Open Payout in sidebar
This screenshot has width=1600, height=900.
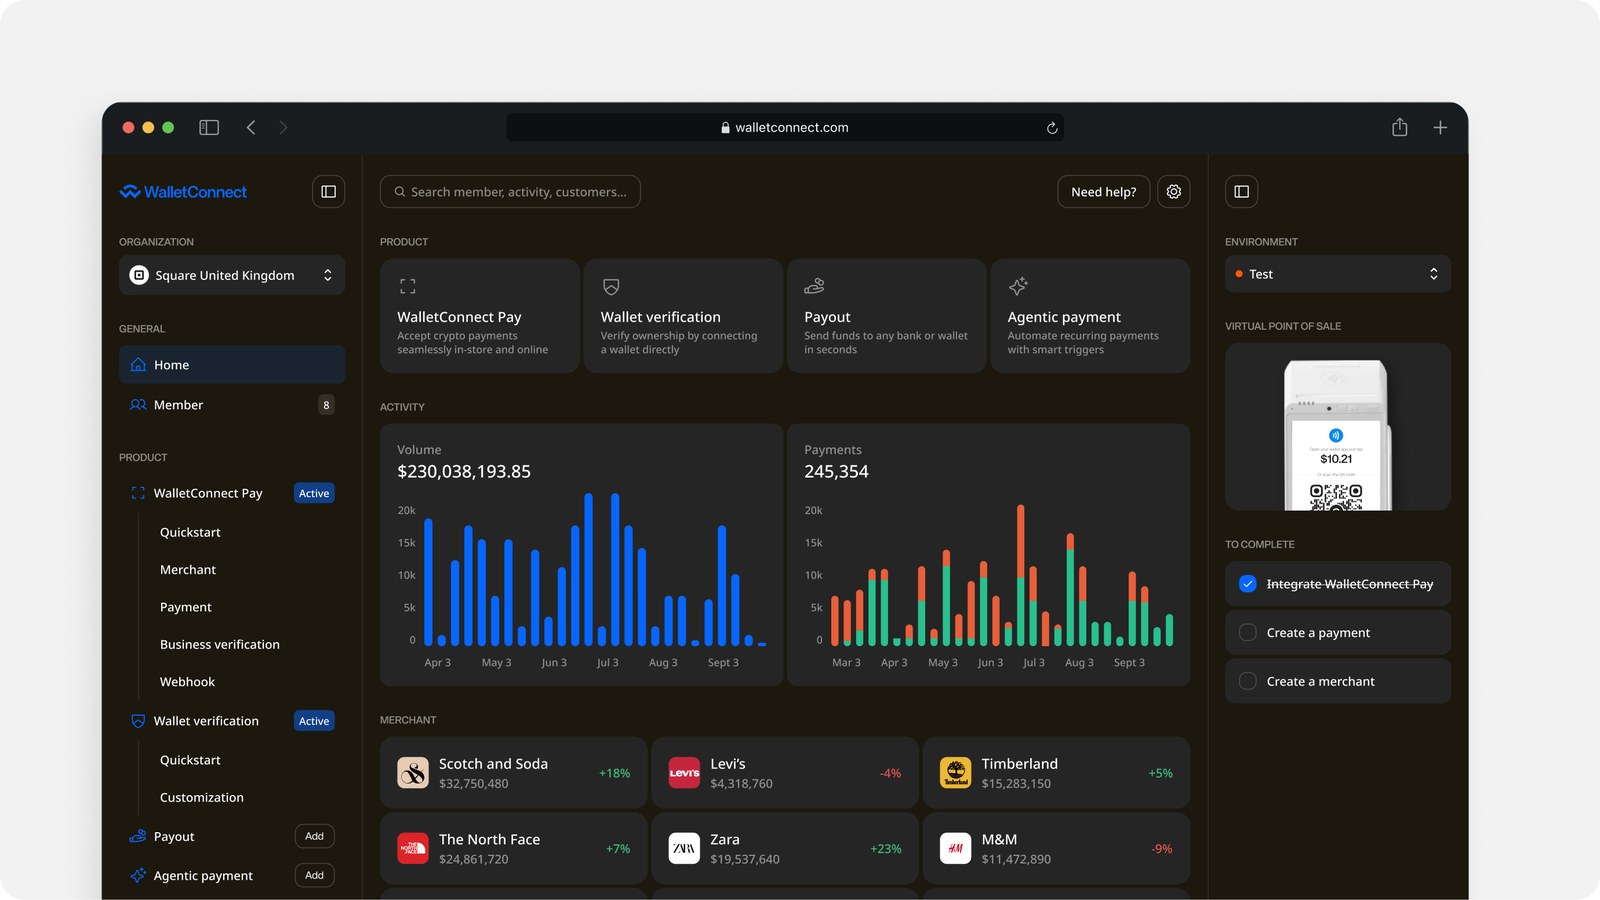pos(174,837)
